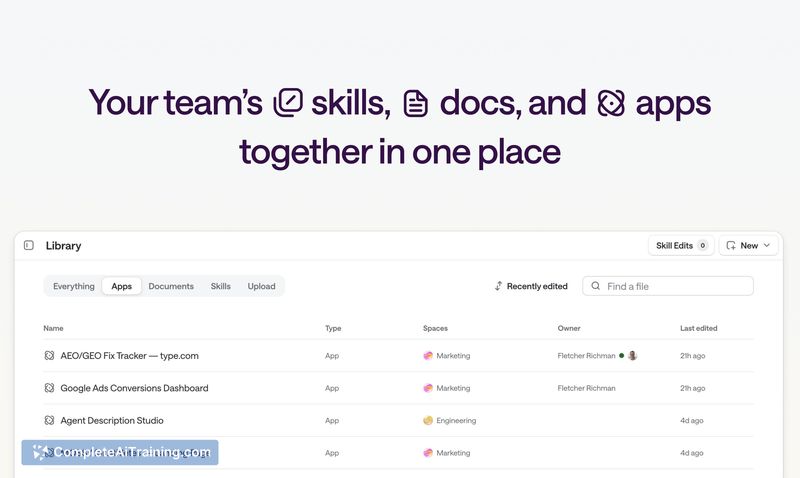The image size is (800, 478).
Task: Click the app icon for Agent Description Studio
Action: point(49,420)
